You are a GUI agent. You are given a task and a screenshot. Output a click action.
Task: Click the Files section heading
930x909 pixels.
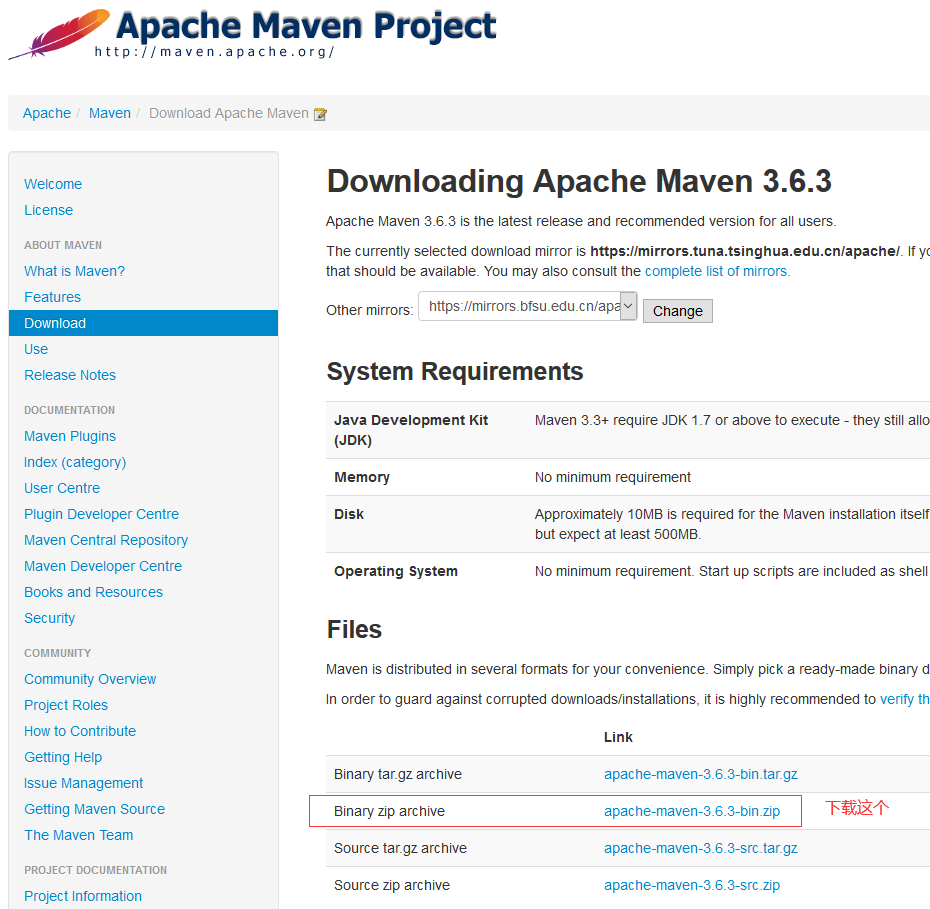coord(354,630)
